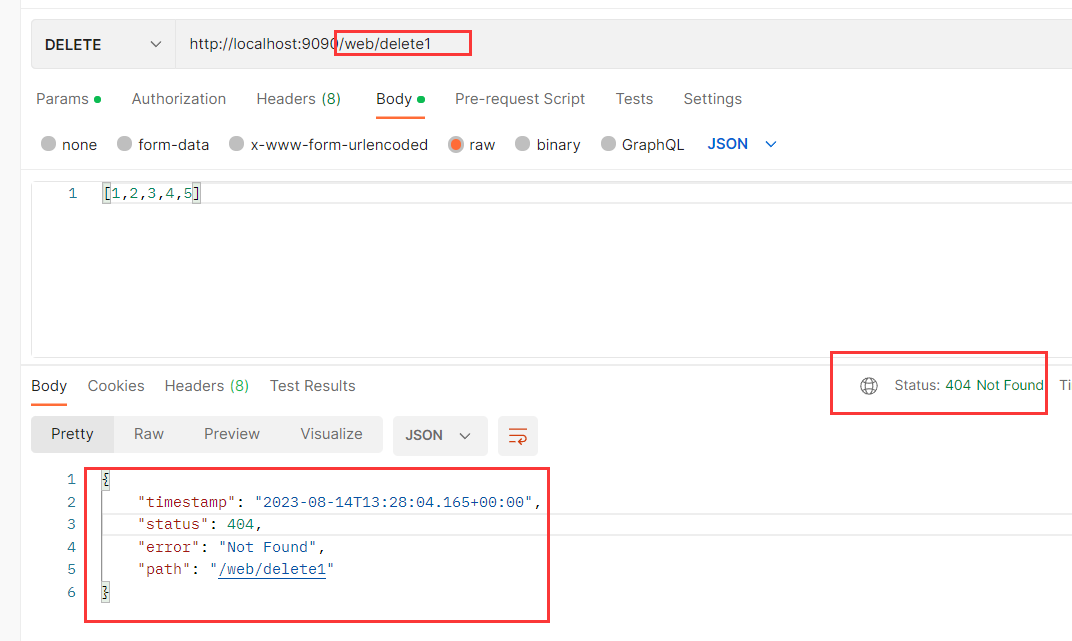The height and width of the screenshot is (641, 1072).
Task: Click the "Not Found" error value
Action: 267,547
